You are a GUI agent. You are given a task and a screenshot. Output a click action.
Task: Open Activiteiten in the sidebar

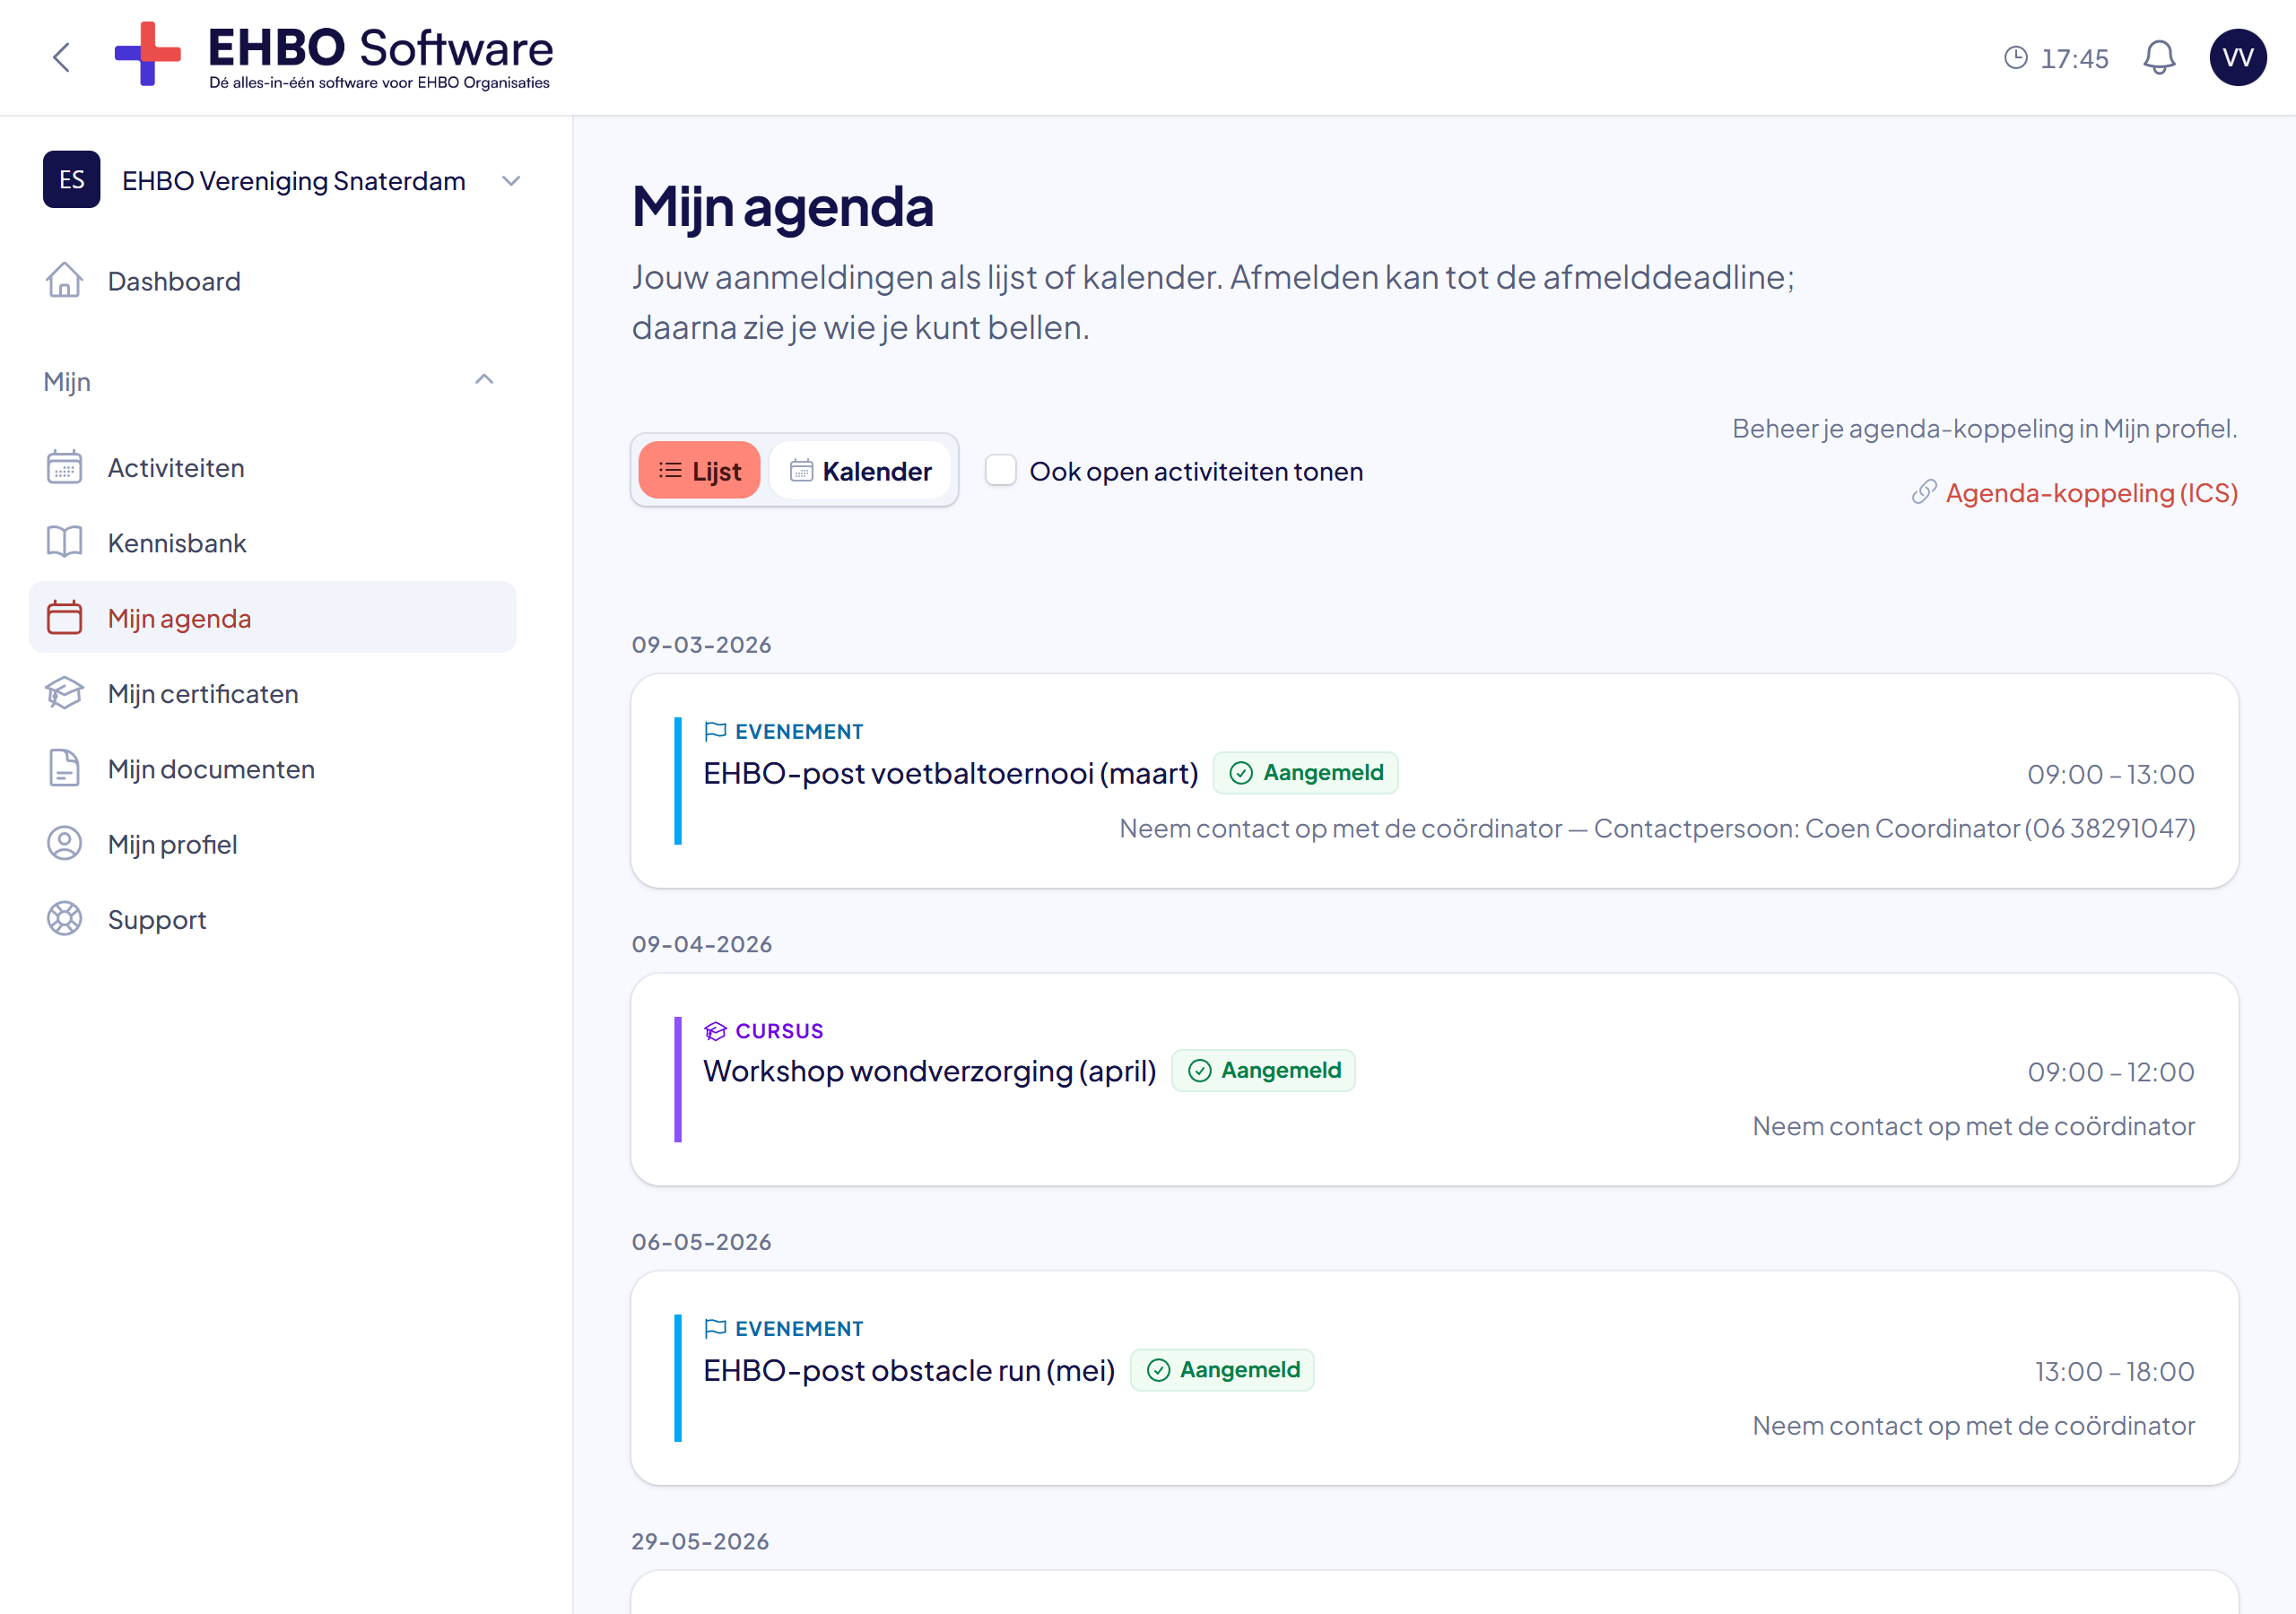[272, 467]
